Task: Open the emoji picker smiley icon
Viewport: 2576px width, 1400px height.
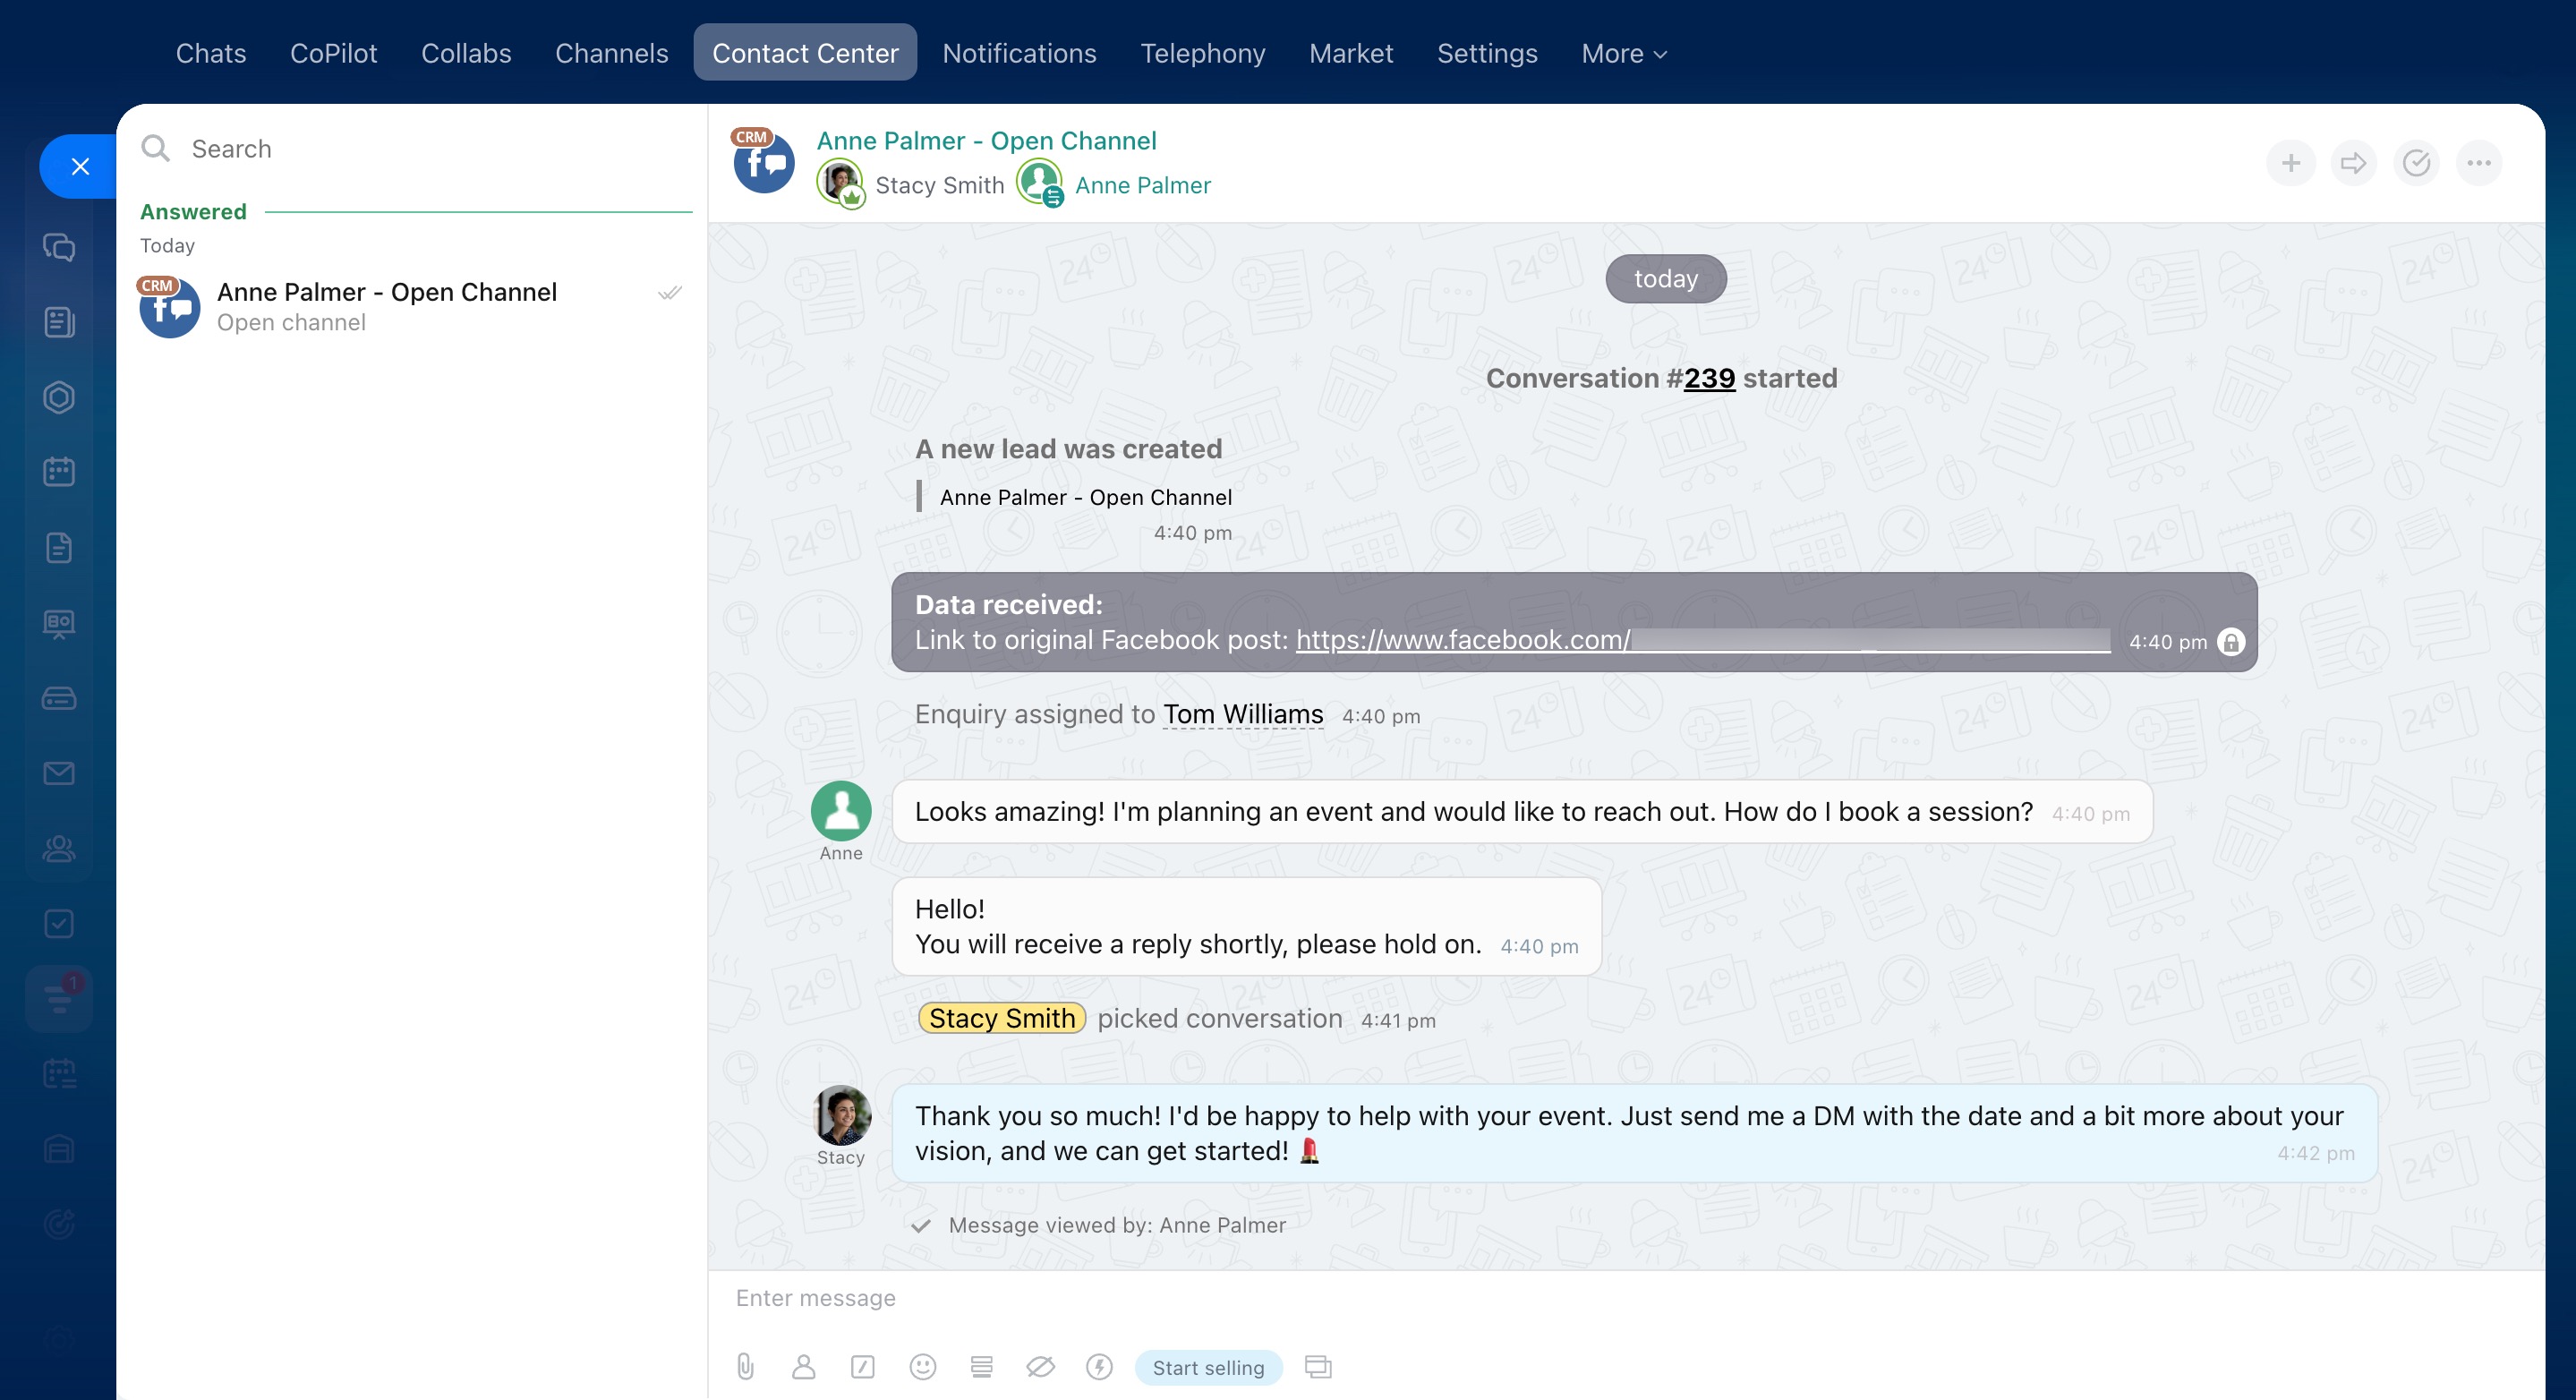Action: pos(922,1367)
